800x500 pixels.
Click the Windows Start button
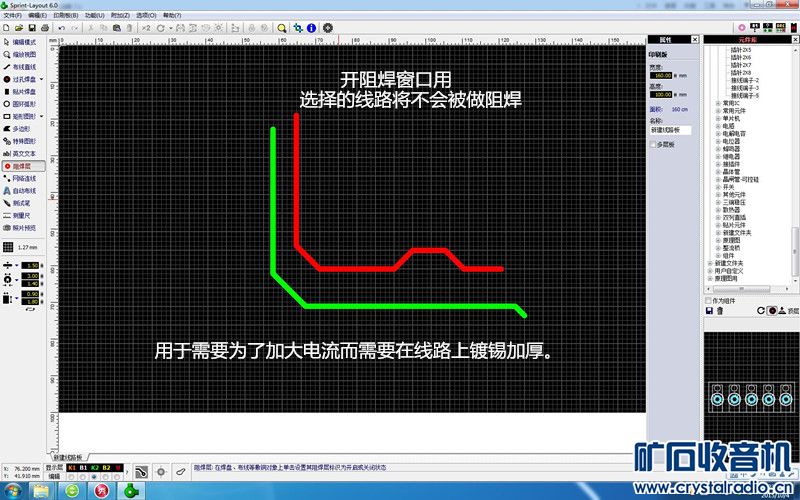11,491
